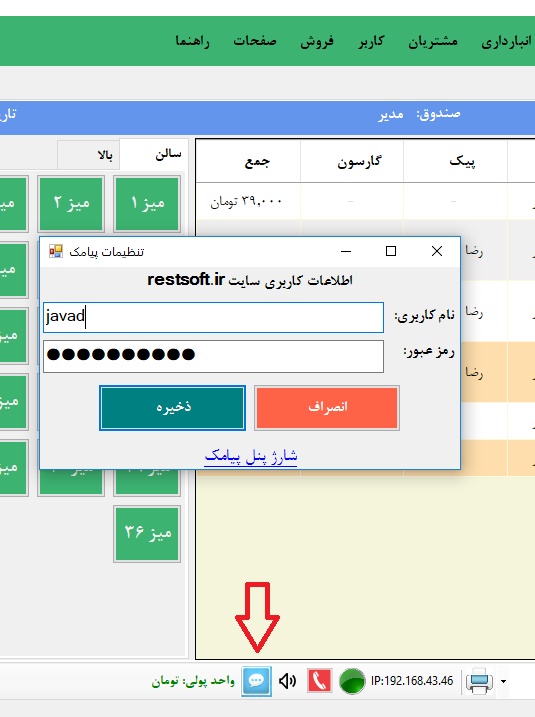Click the username field containing javad
The image size is (535, 717).
coord(213,317)
